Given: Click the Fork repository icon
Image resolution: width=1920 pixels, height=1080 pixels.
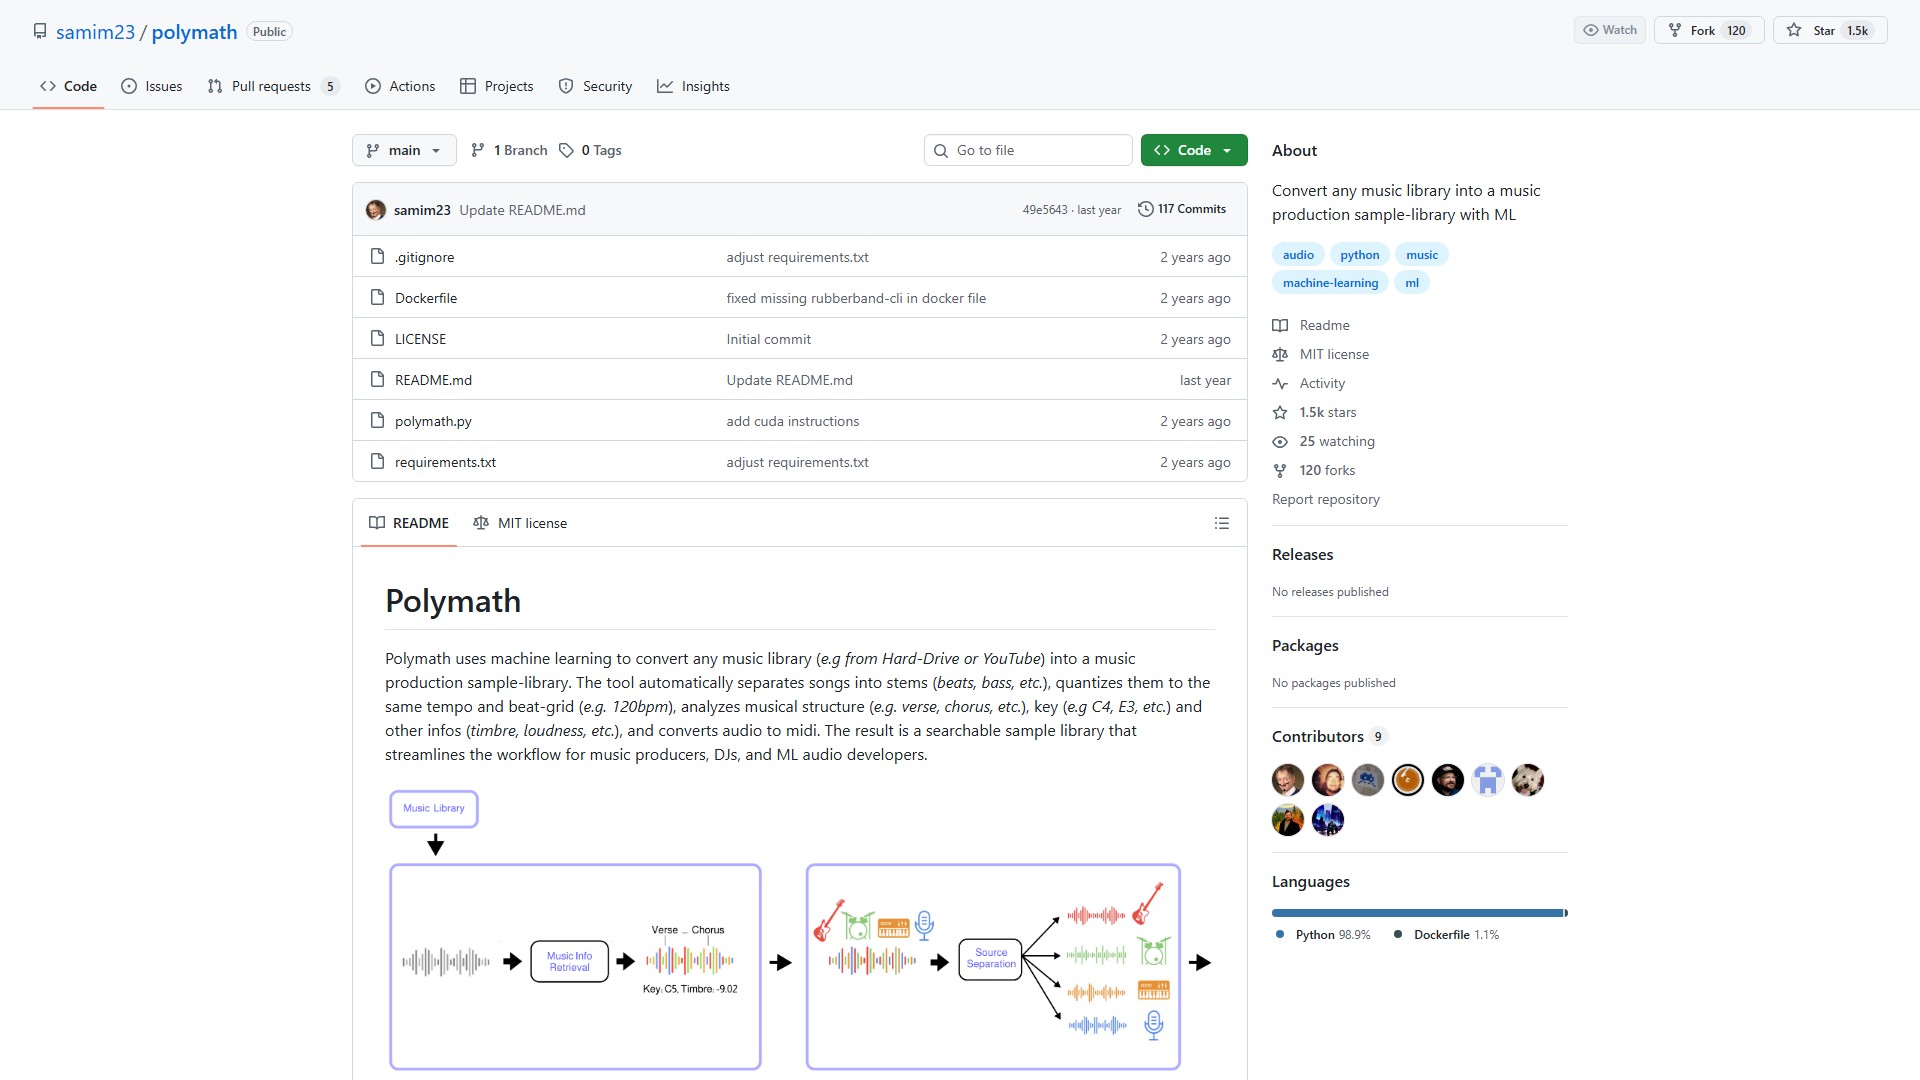Looking at the screenshot, I should 1675,31.
